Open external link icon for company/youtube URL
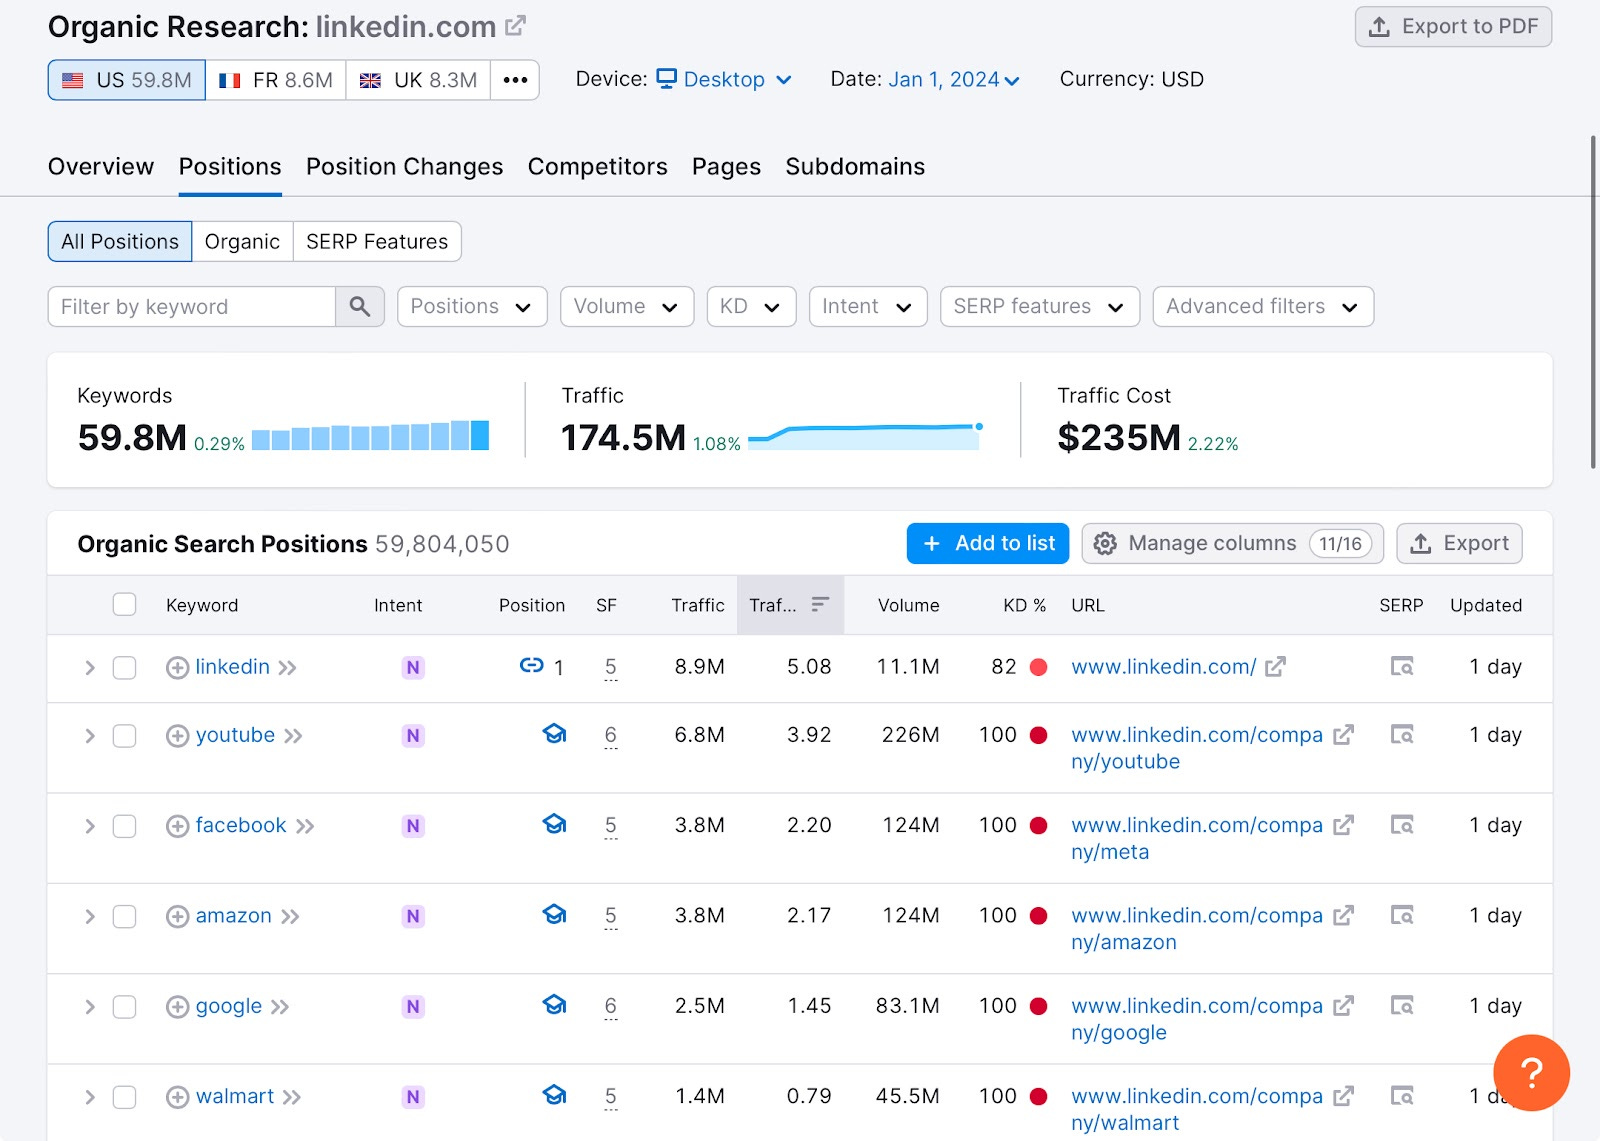The width and height of the screenshot is (1600, 1141). coord(1343,735)
